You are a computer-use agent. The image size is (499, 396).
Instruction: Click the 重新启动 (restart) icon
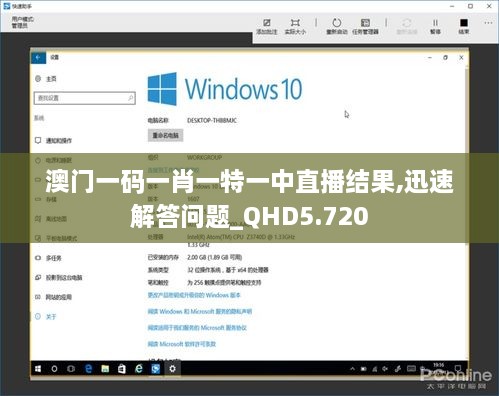click(x=337, y=23)
